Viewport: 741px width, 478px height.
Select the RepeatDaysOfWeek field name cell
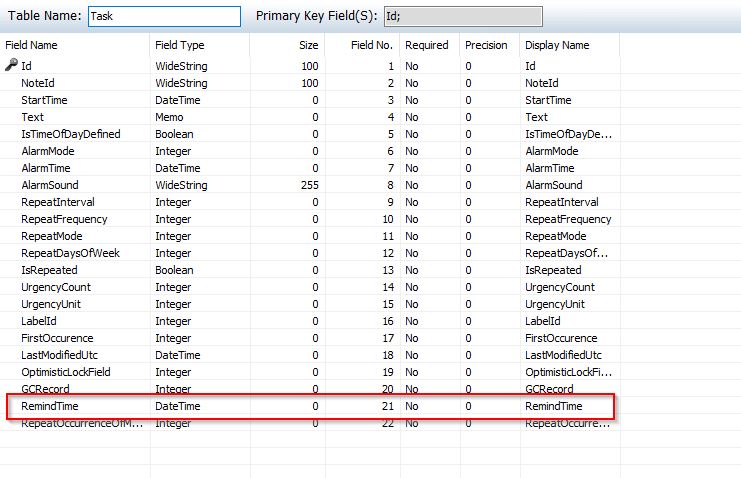tap(70, 253)
